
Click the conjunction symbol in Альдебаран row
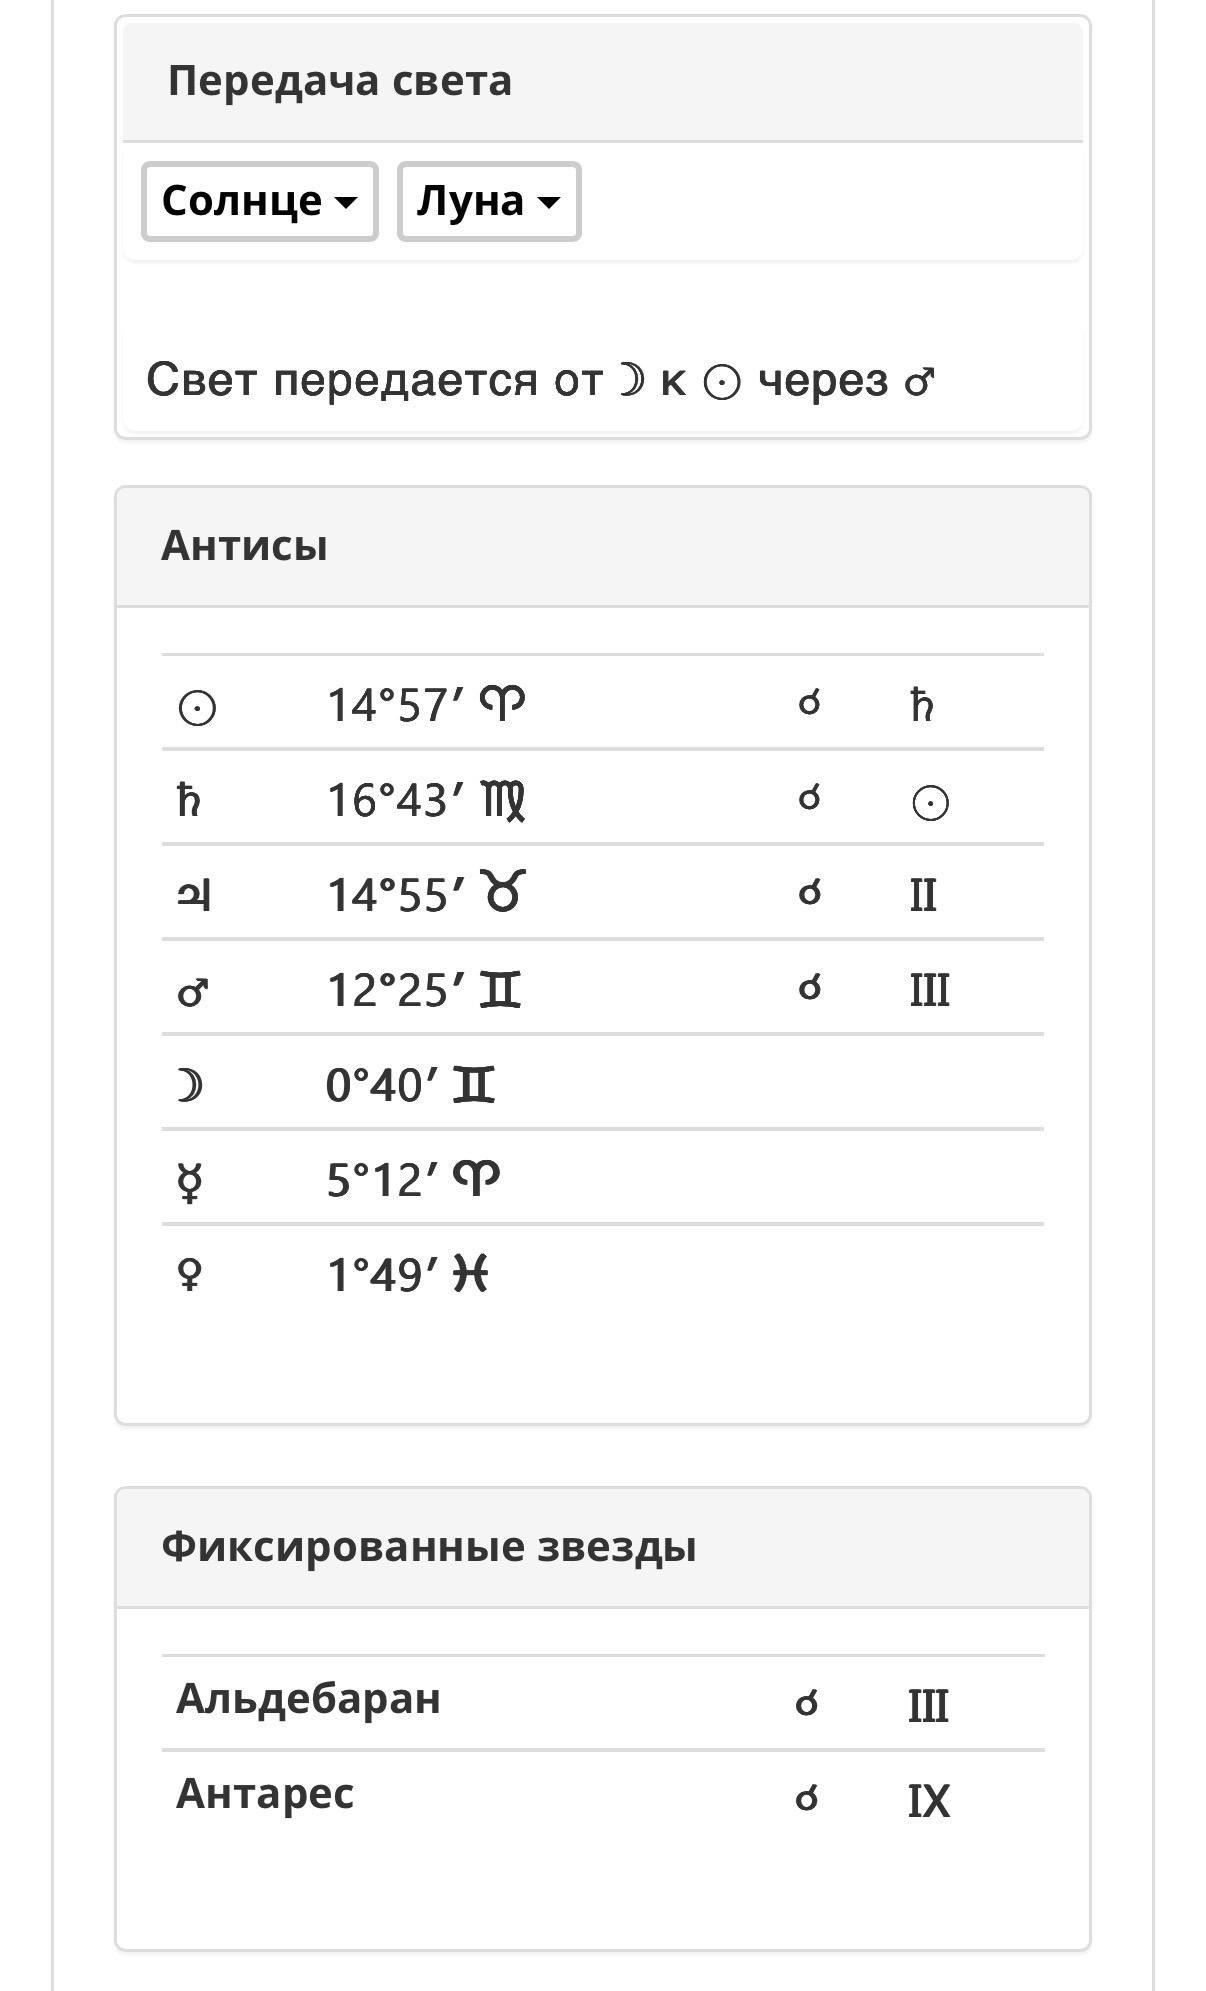point(807,1703)
